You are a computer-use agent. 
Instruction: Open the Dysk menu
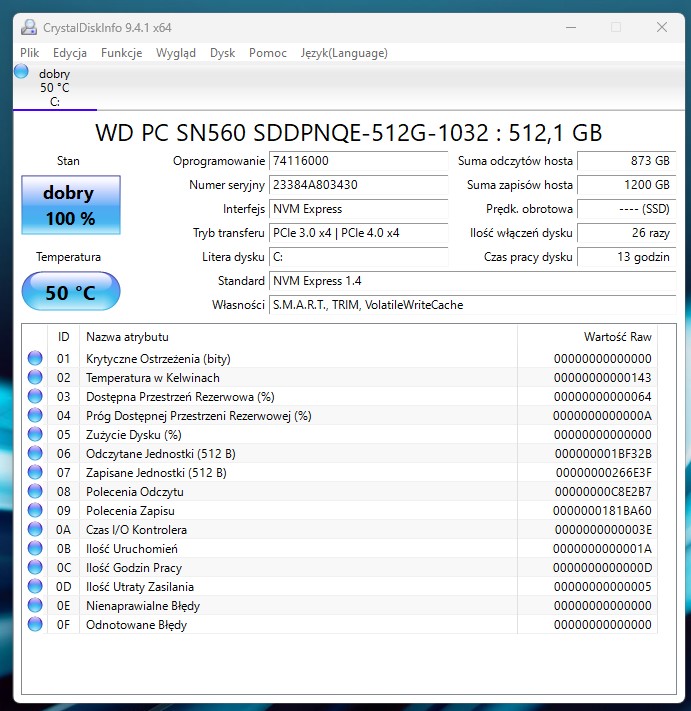click(x=222, y=53)
